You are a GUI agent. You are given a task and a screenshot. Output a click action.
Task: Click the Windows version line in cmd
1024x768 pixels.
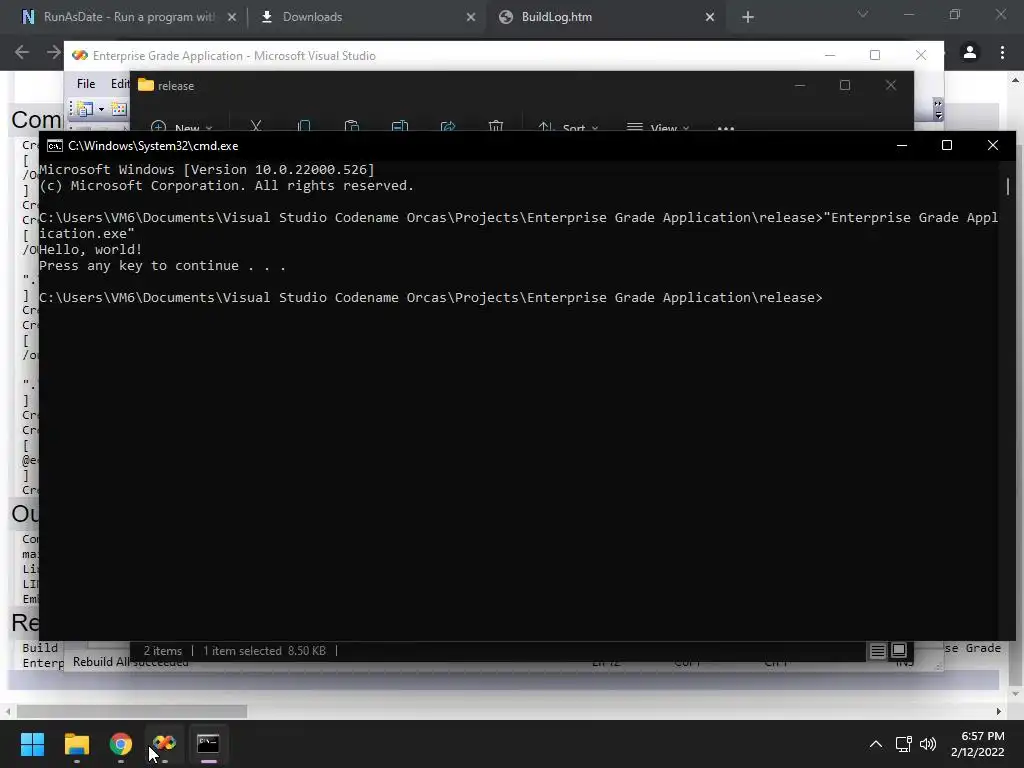[x=207, y=170]
